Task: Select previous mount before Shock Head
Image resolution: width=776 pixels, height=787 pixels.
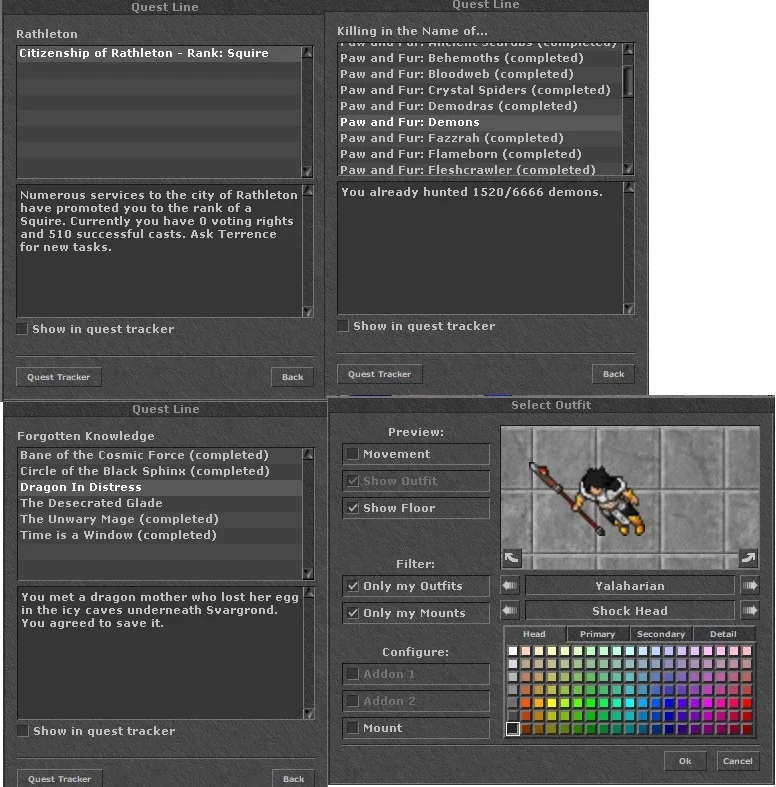Action: 510,611
